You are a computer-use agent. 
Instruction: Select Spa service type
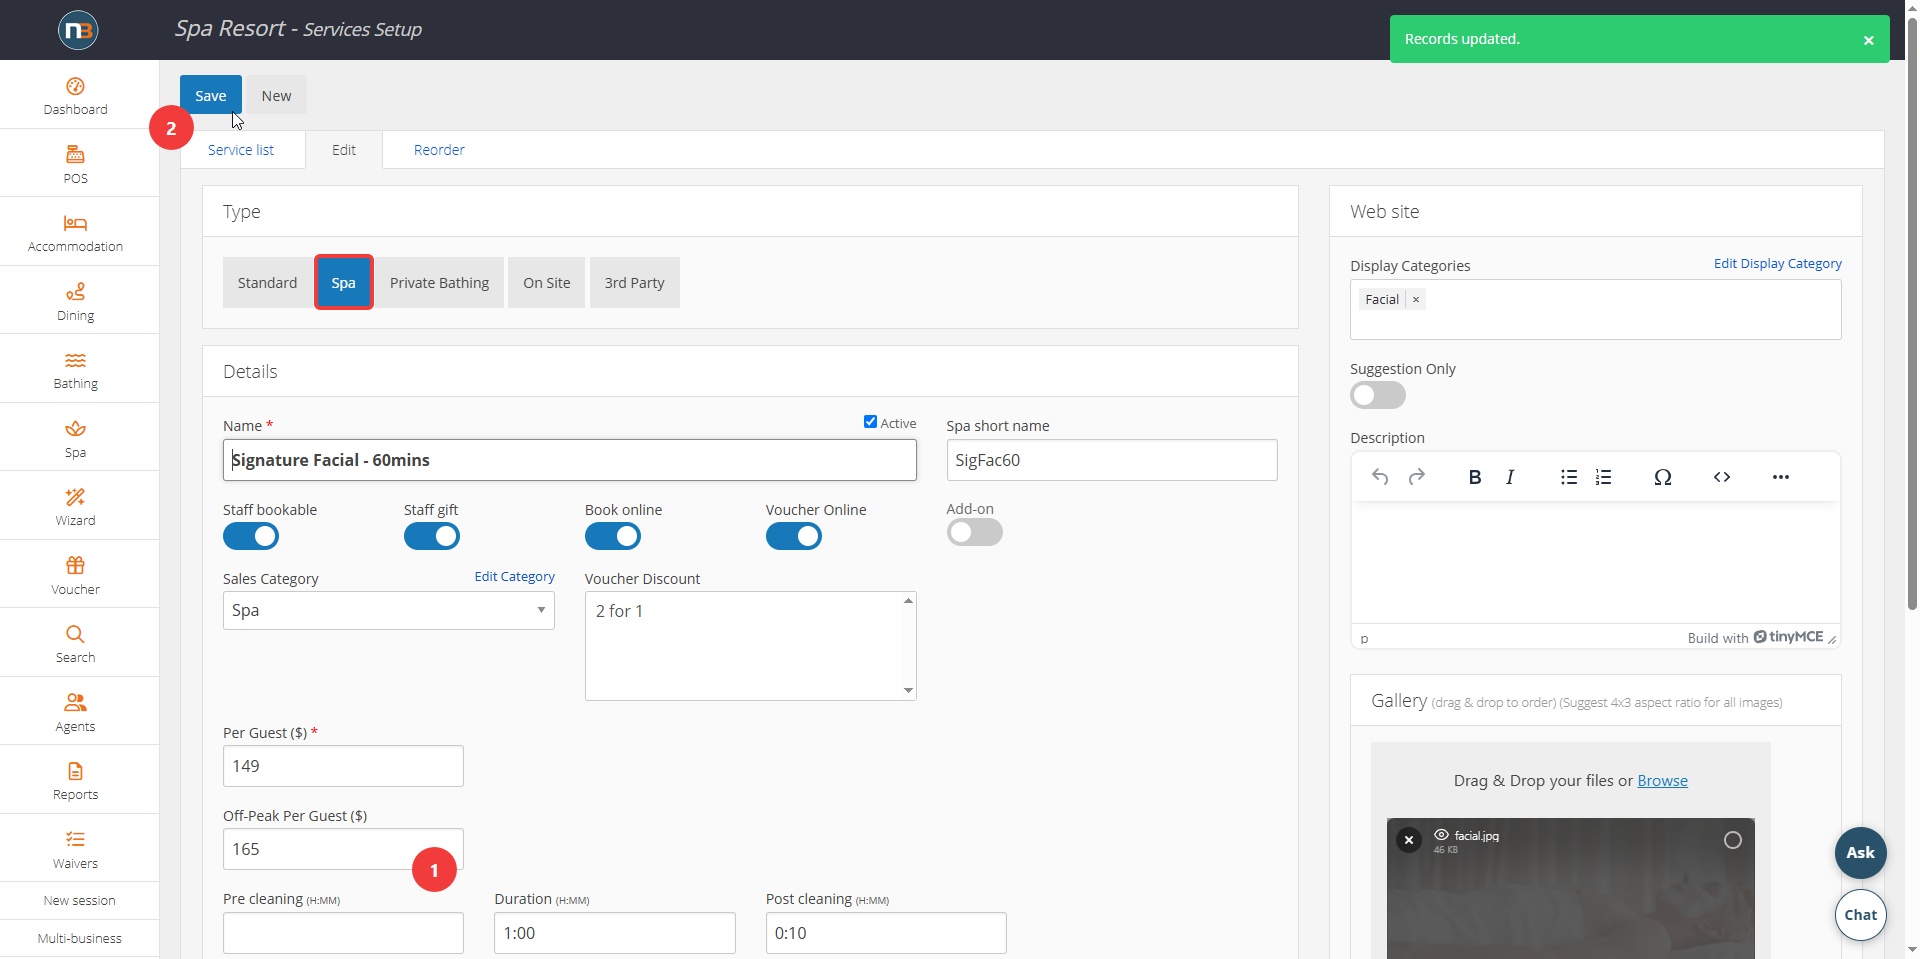click(344, 283)
